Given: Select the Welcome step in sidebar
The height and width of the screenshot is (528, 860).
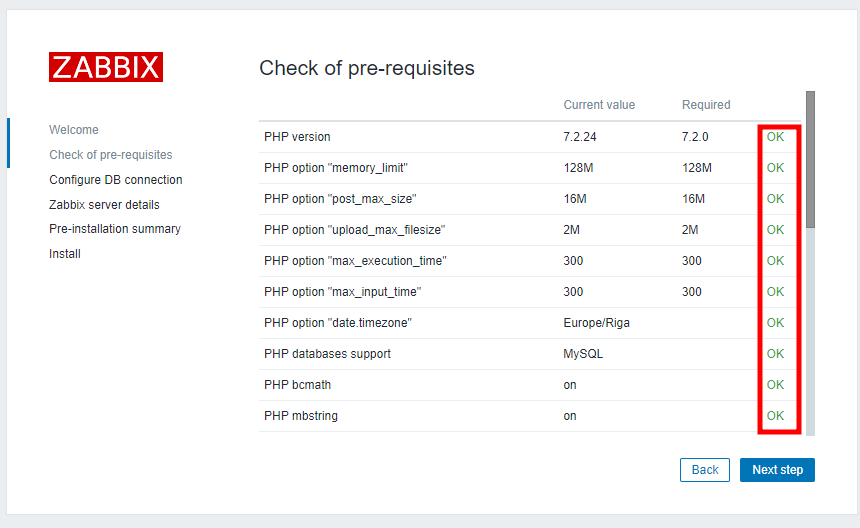Looking at the screenshot, I should (x=74, y=130).
